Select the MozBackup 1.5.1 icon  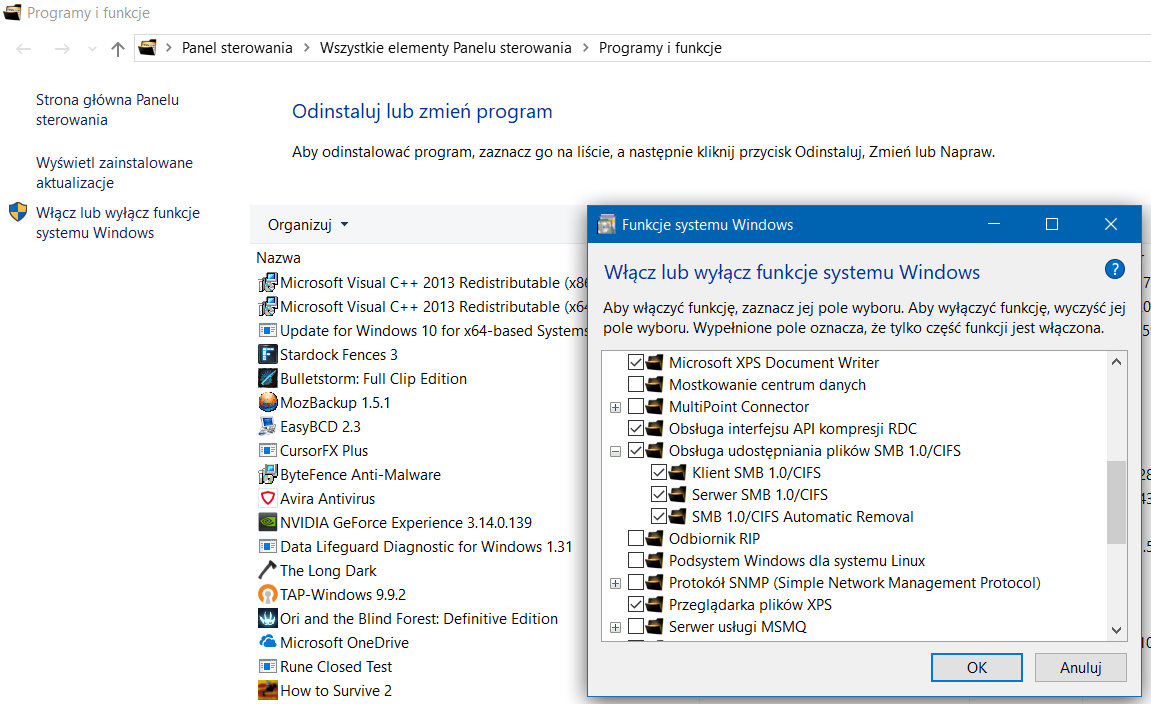coord(268,402)
